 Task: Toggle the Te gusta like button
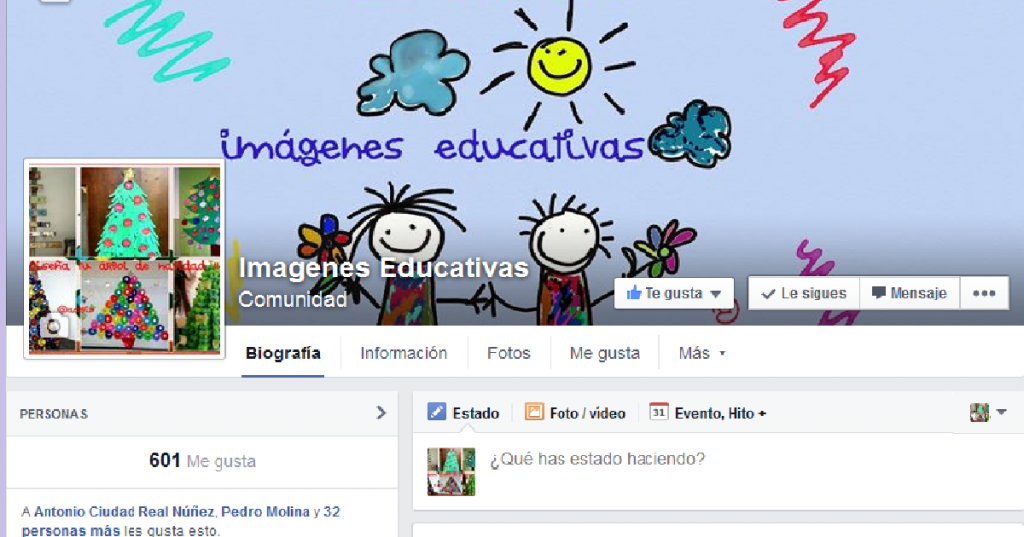(x=673, y=294)
